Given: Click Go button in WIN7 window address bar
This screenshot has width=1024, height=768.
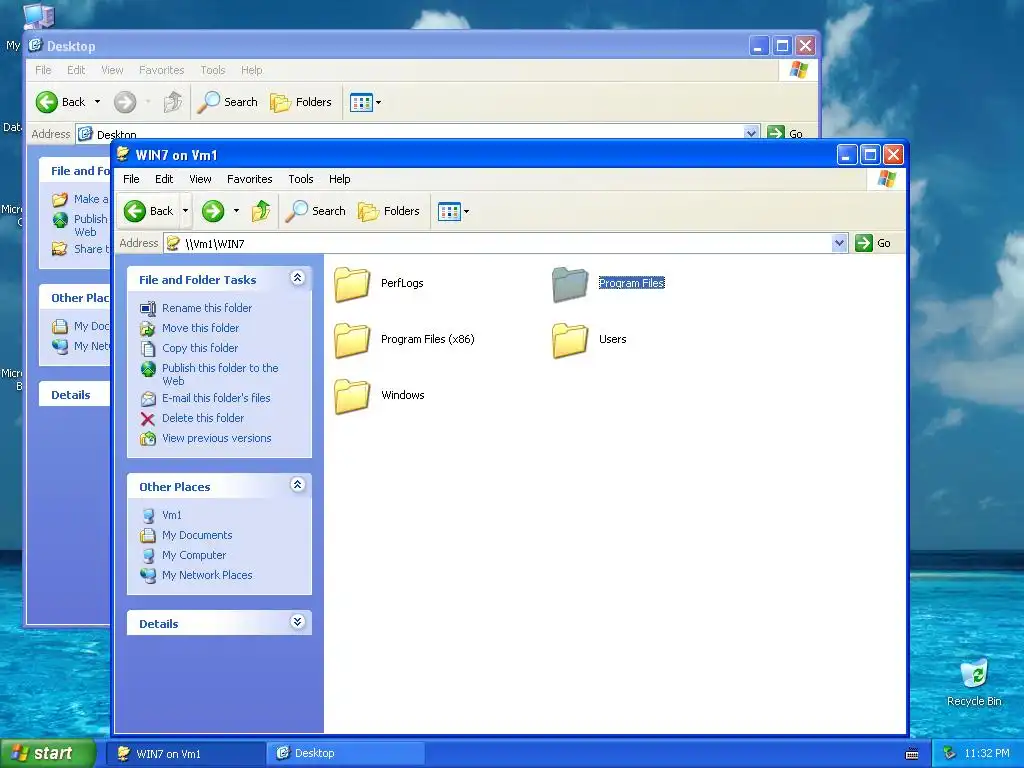Looking at the screenshot, I should pyautogui.click(x=874, y=243).
